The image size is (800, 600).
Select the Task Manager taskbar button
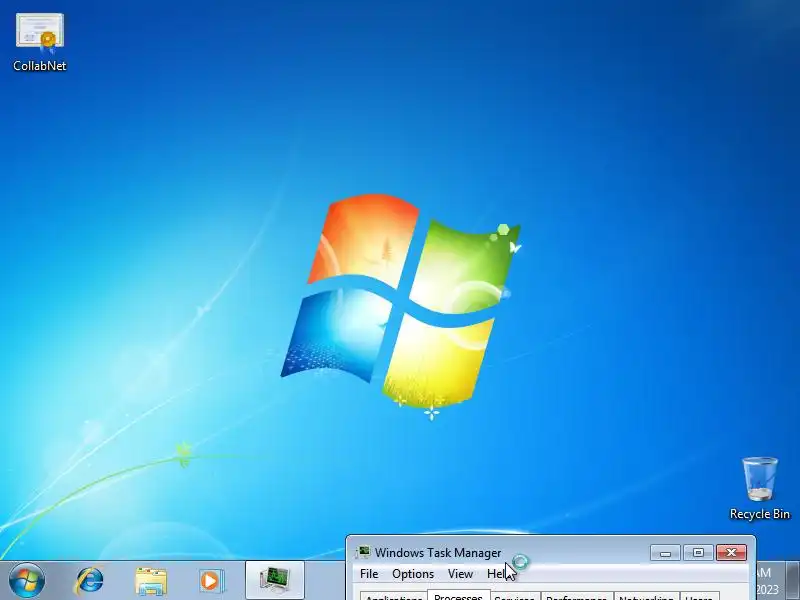[275, 580]
